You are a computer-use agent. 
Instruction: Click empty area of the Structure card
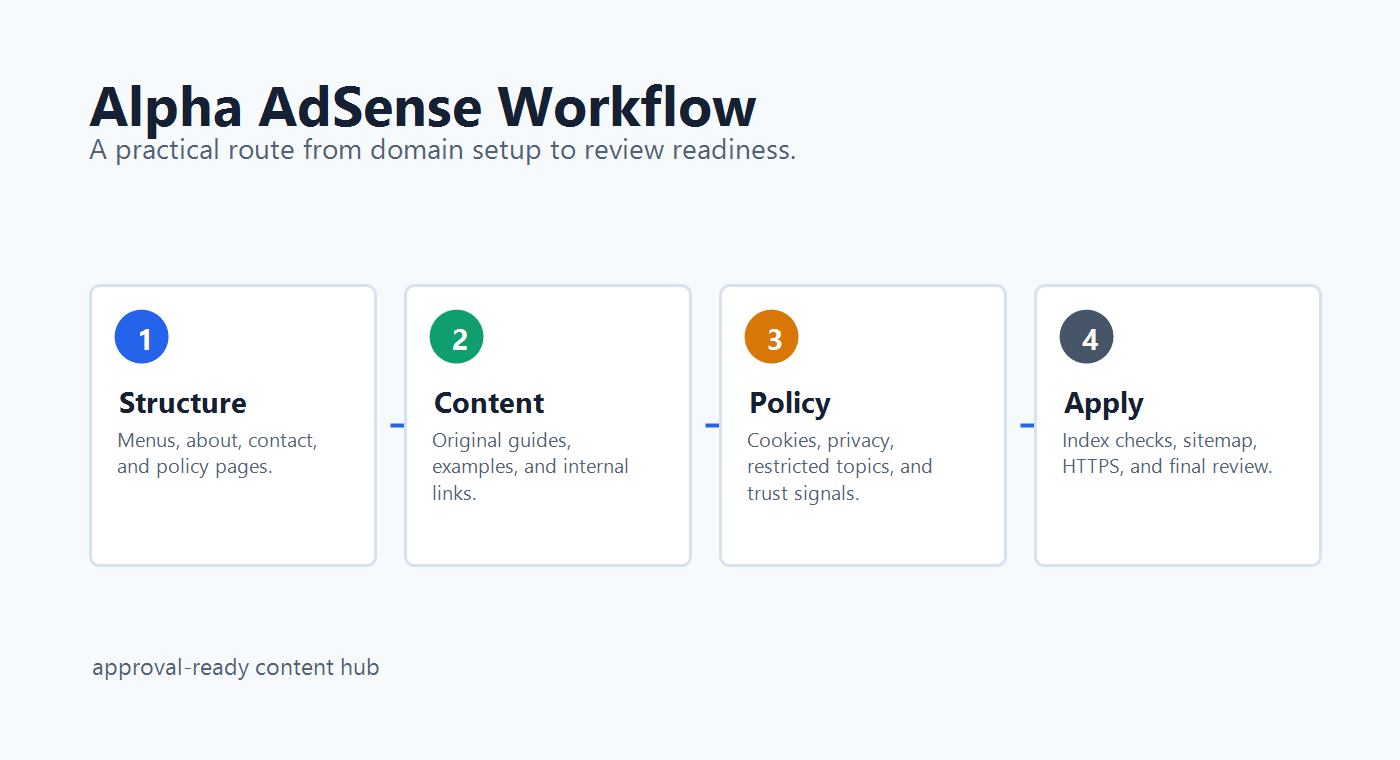232,525
